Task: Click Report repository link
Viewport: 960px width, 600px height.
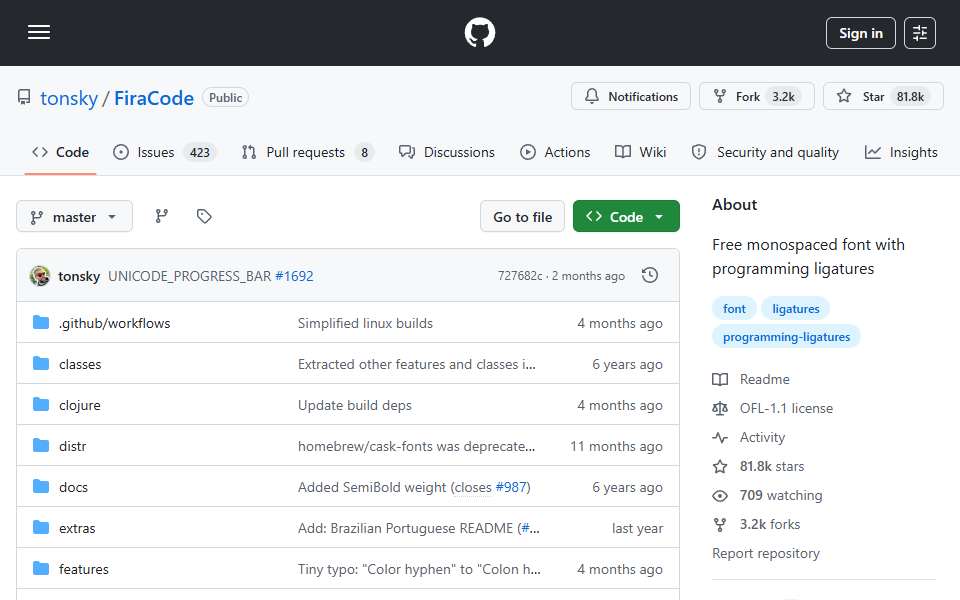Action: 765,553
